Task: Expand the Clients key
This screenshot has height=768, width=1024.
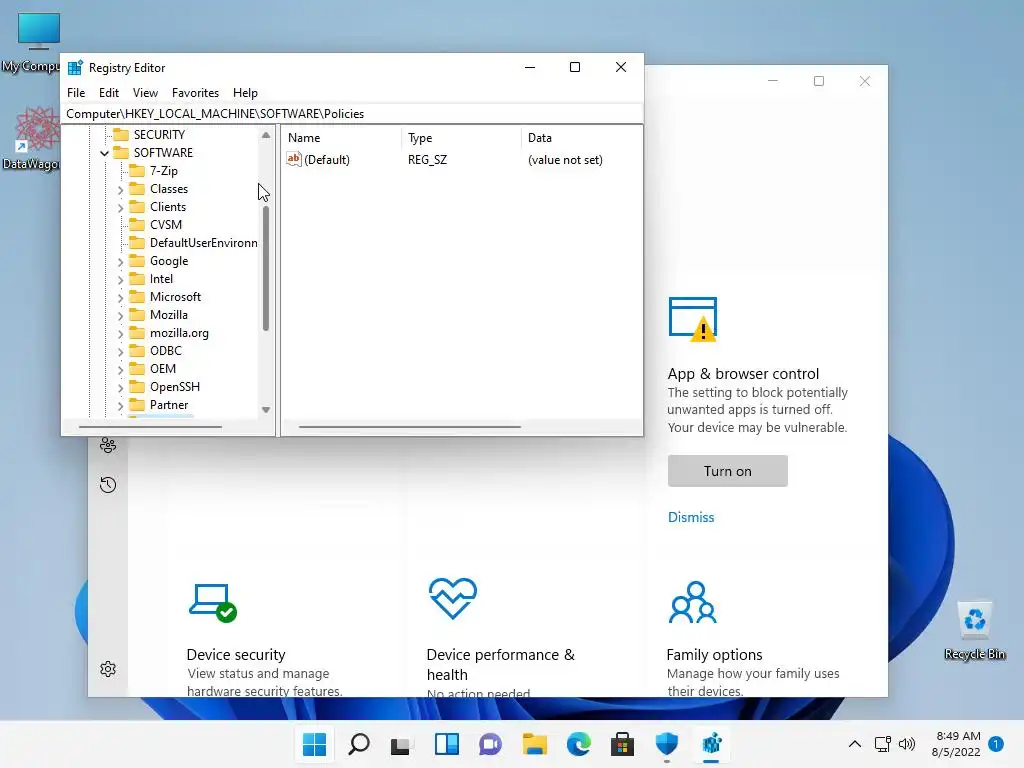Action: point(120,208)
